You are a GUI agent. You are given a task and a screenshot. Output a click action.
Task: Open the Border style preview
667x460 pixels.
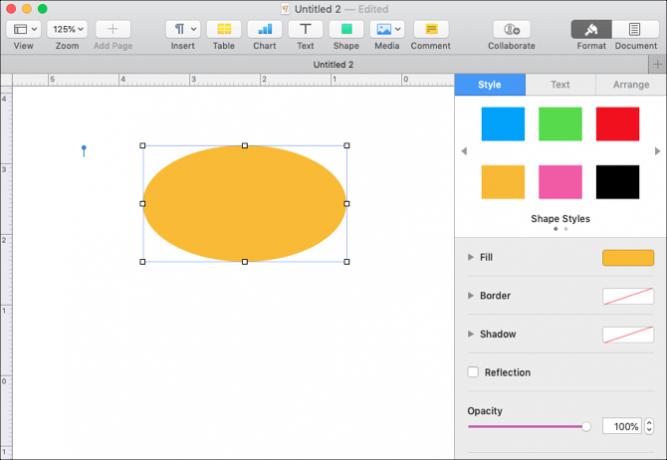pyautogui.click(x=628, y=296)
